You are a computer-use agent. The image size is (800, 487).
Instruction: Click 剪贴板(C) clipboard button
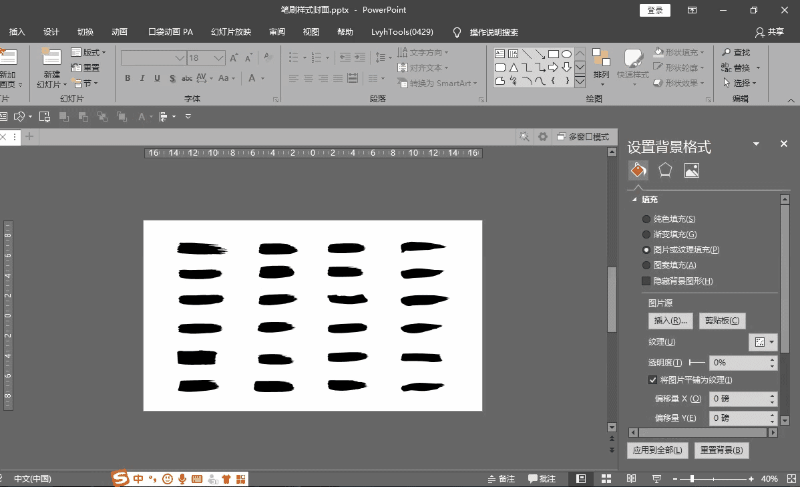[x=722, y=320]
